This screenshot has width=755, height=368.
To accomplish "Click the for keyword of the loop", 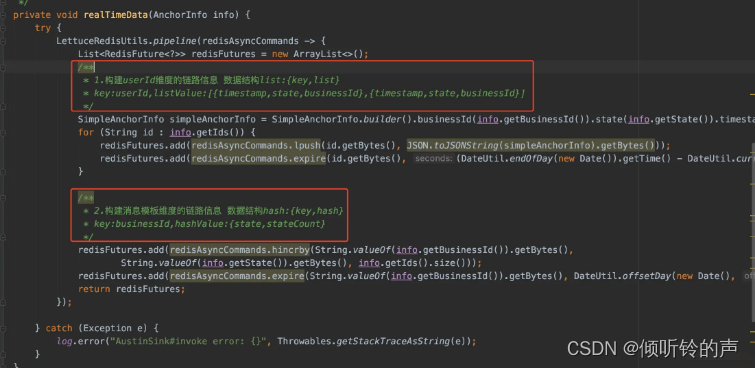I will [x=86, y=132].
